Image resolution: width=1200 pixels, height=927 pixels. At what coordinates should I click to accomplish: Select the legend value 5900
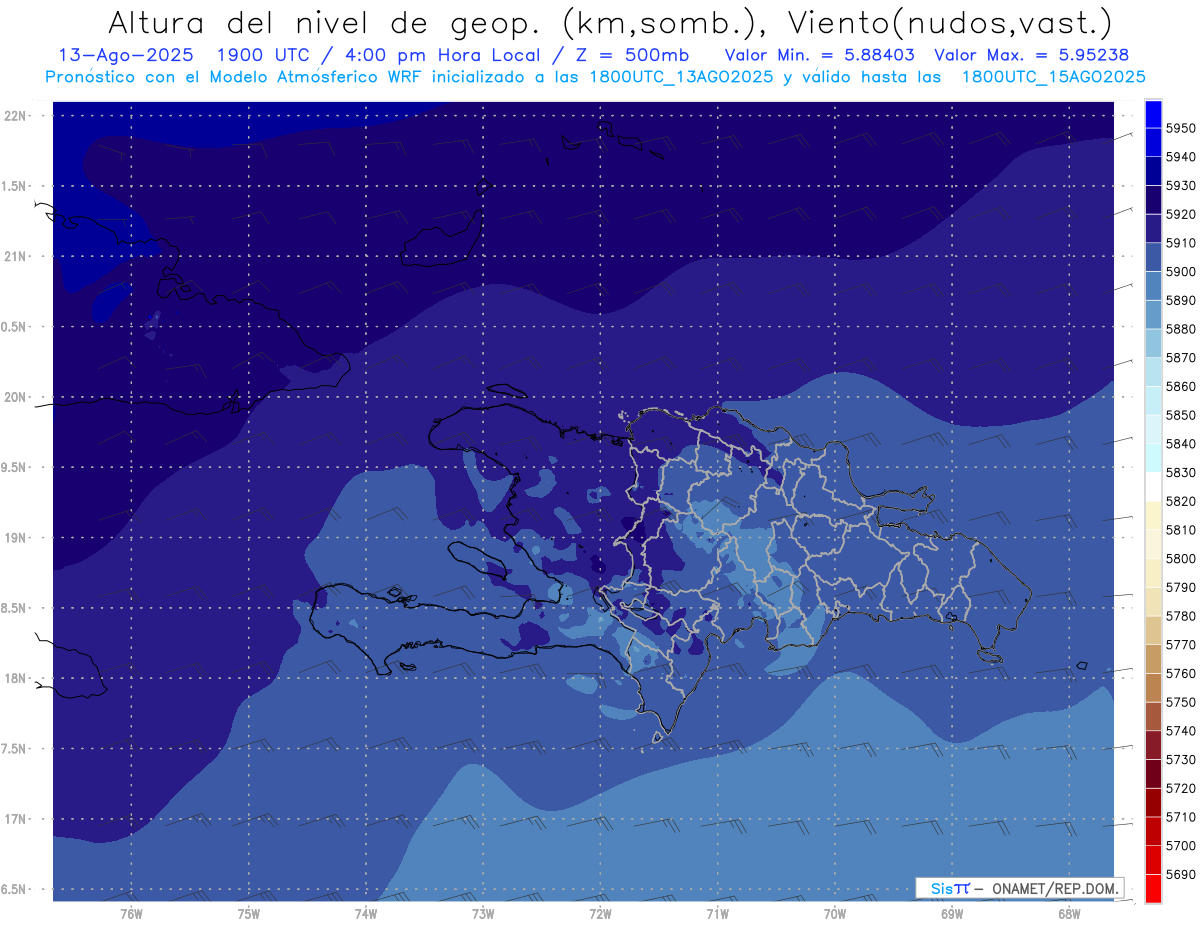pyautogui.click(x=1181, y=271)
